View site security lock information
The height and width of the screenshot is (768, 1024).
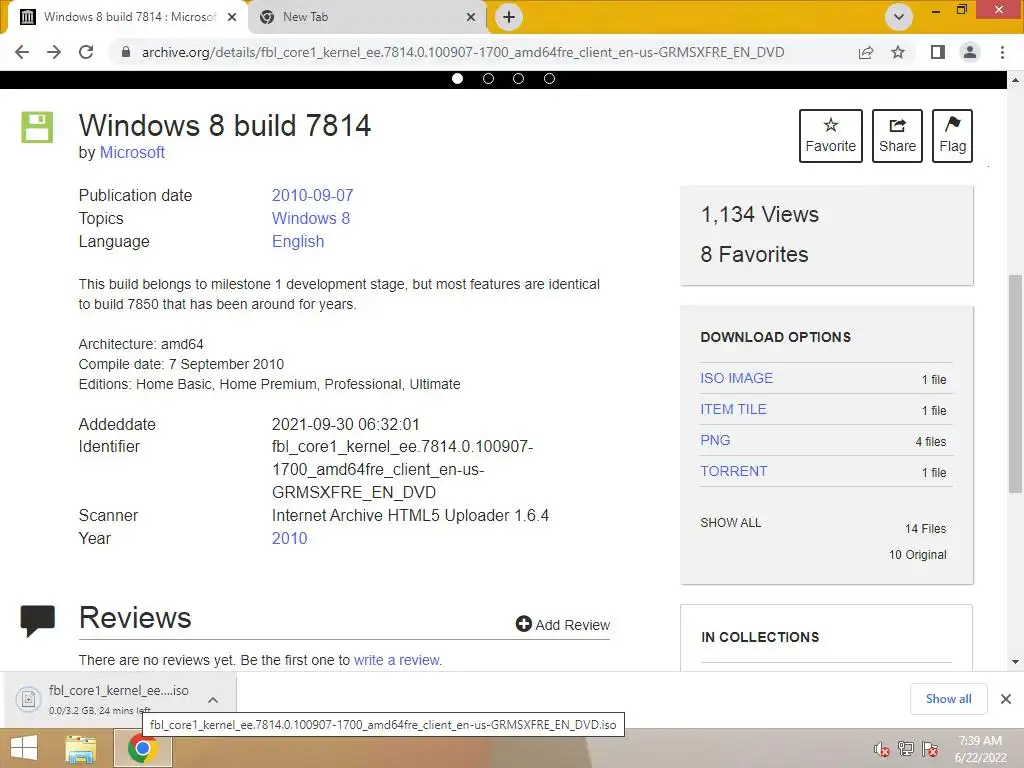[x=126, y=52]
